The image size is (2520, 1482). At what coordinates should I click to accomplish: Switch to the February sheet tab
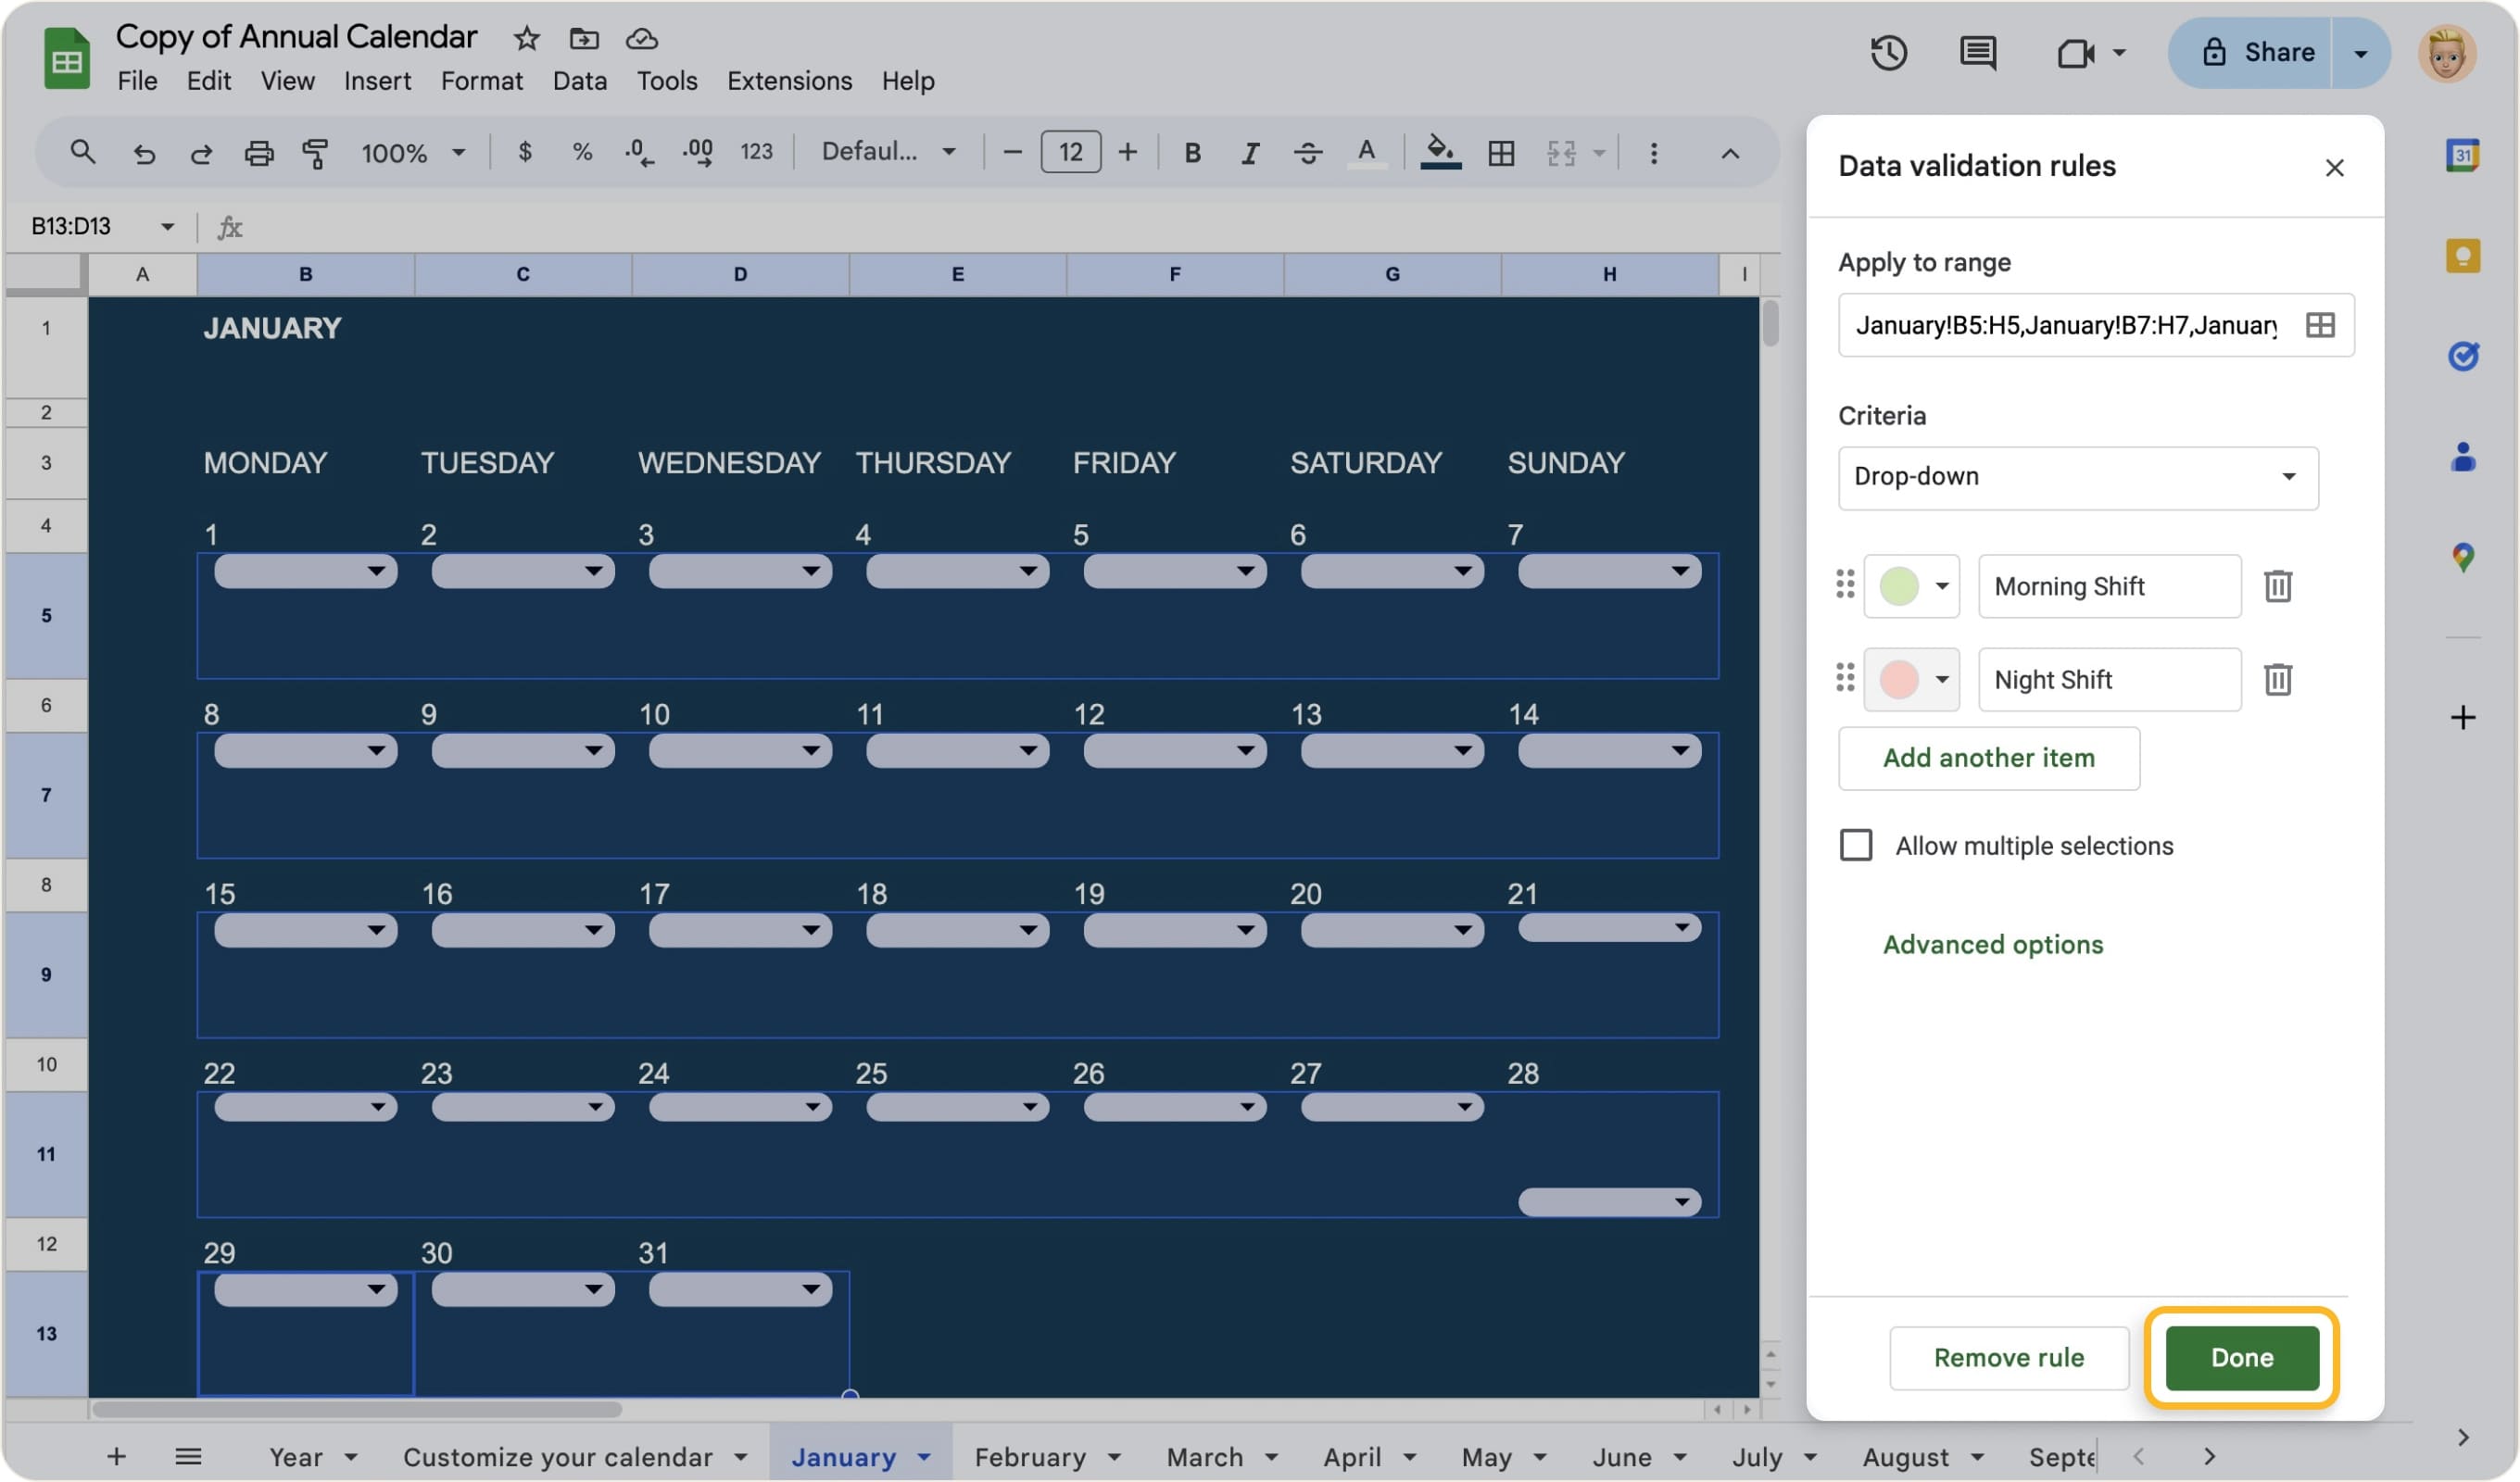1030,1457
